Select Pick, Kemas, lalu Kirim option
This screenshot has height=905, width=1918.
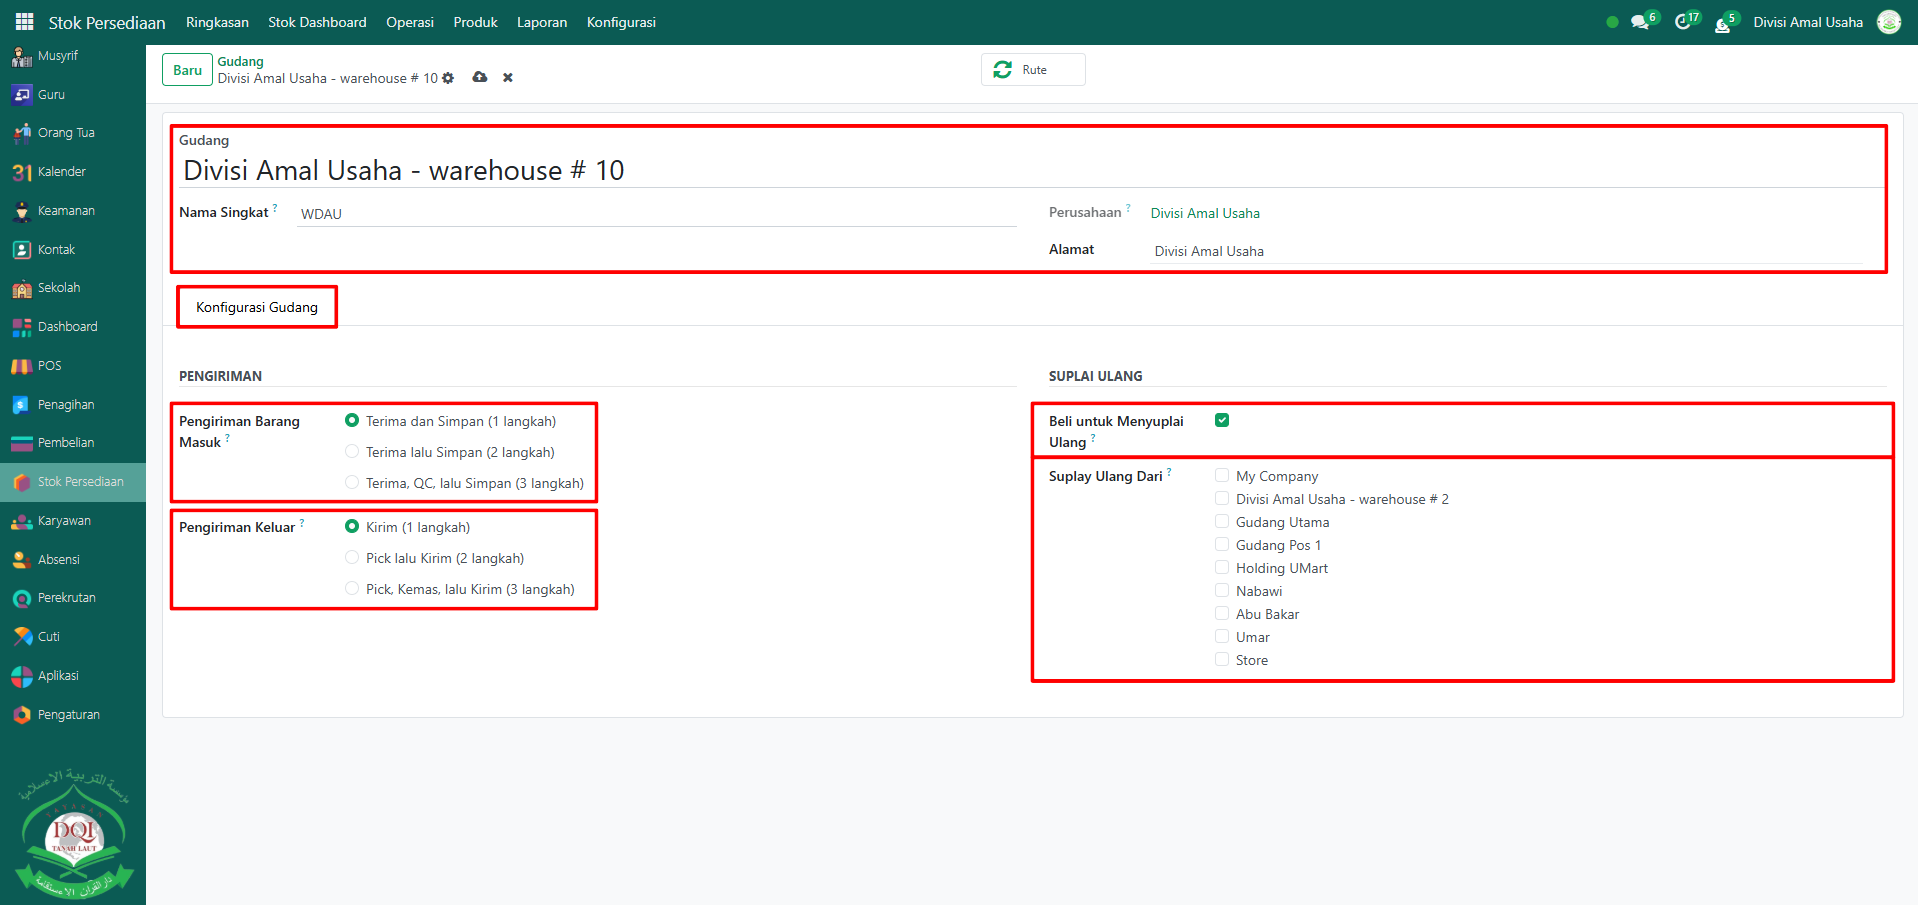[x=352, y=589]
